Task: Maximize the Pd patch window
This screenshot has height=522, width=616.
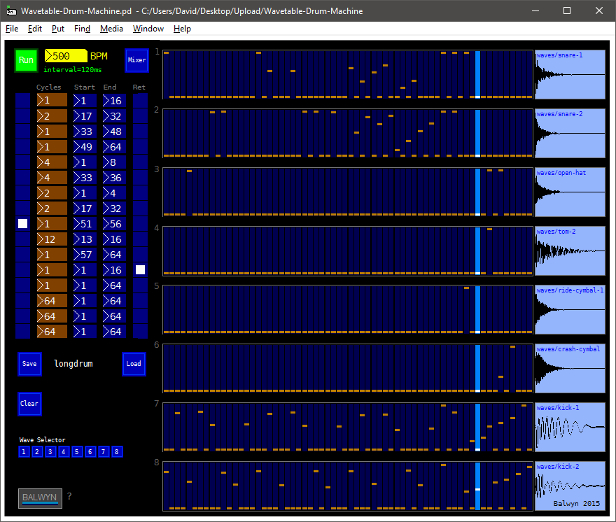Action: [567, 11]
